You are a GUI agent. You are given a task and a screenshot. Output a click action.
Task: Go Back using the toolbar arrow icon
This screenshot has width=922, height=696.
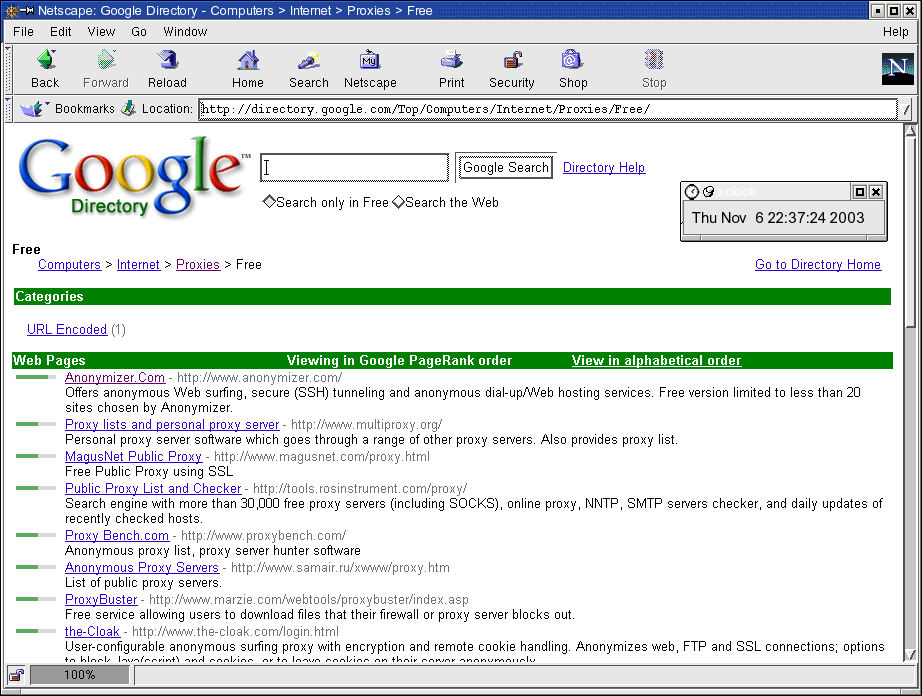(45, 61)
